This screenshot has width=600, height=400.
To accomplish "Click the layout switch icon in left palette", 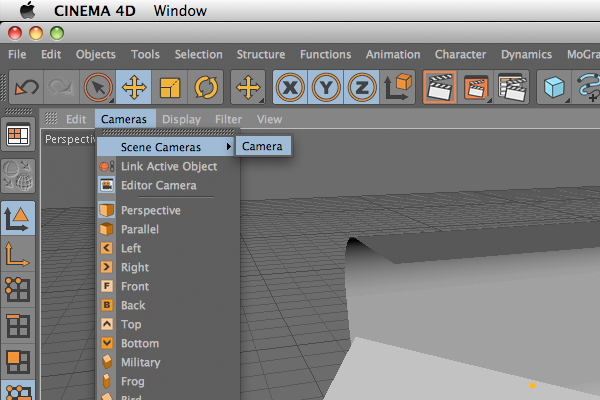I will point(18,135).
